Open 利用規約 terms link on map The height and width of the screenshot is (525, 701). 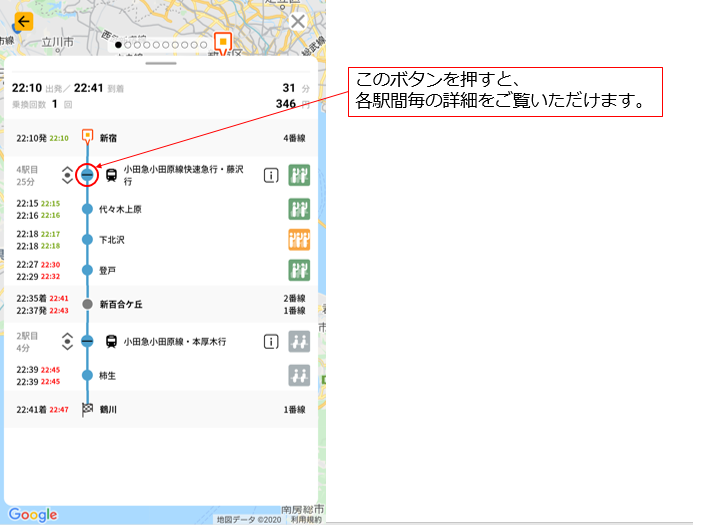click(306, 520)
